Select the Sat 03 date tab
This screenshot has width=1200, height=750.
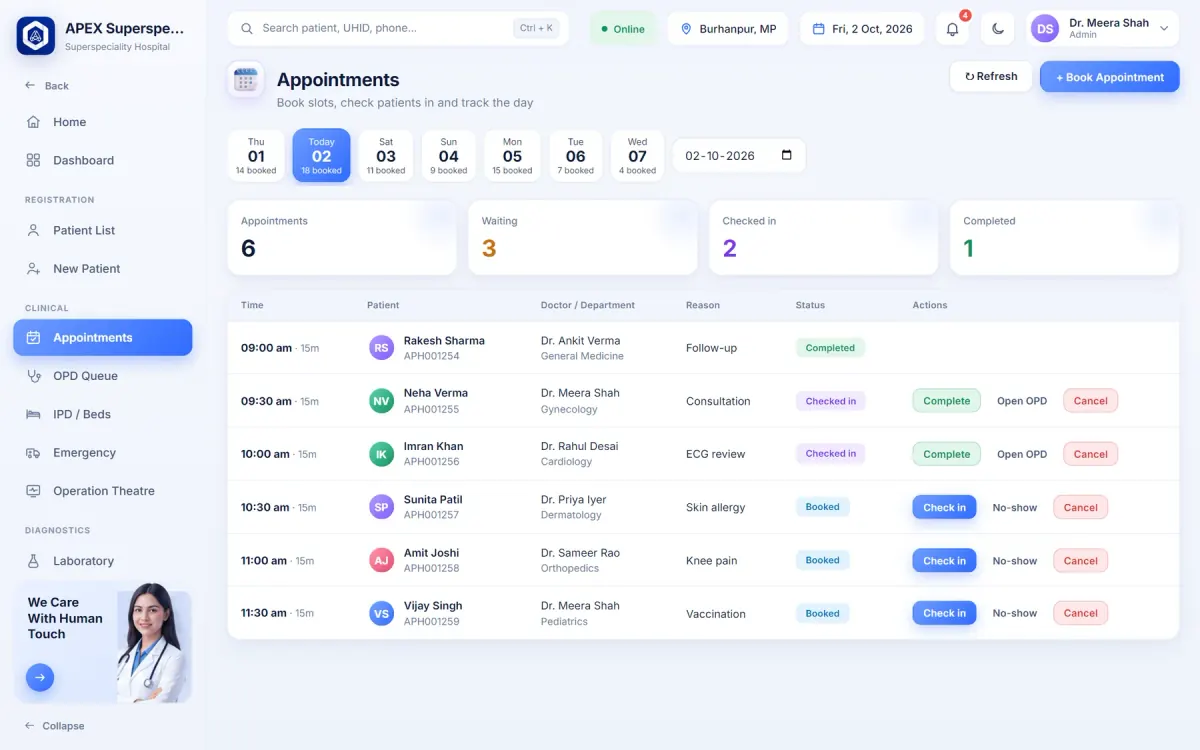(386, 156)
